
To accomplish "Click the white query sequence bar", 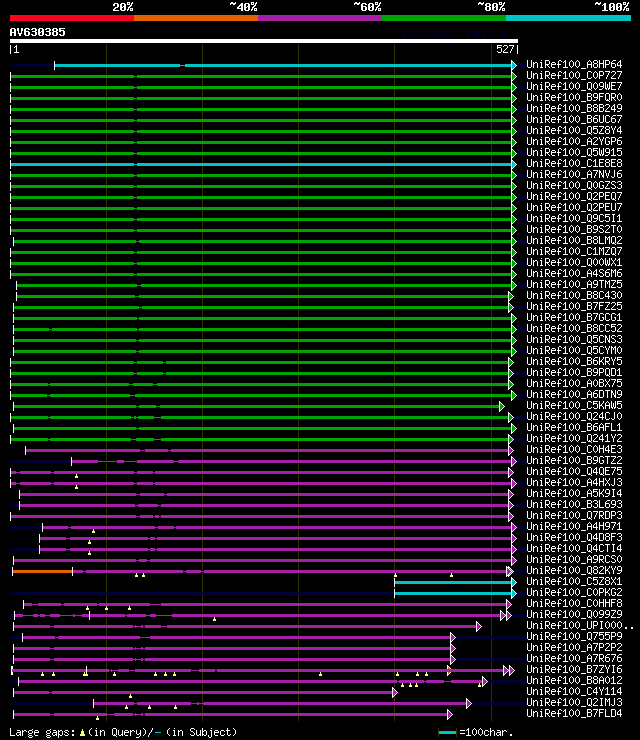I will [x=264, y=41].
